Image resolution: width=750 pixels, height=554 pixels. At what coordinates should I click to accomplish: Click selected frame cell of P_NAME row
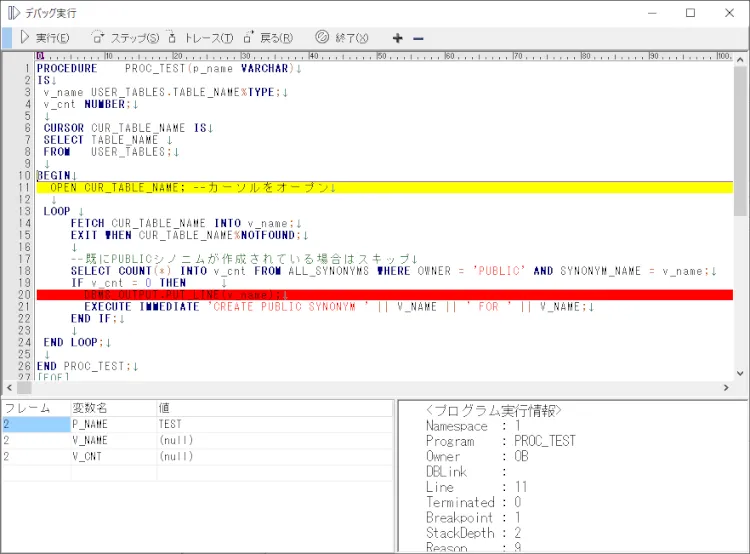36,424
